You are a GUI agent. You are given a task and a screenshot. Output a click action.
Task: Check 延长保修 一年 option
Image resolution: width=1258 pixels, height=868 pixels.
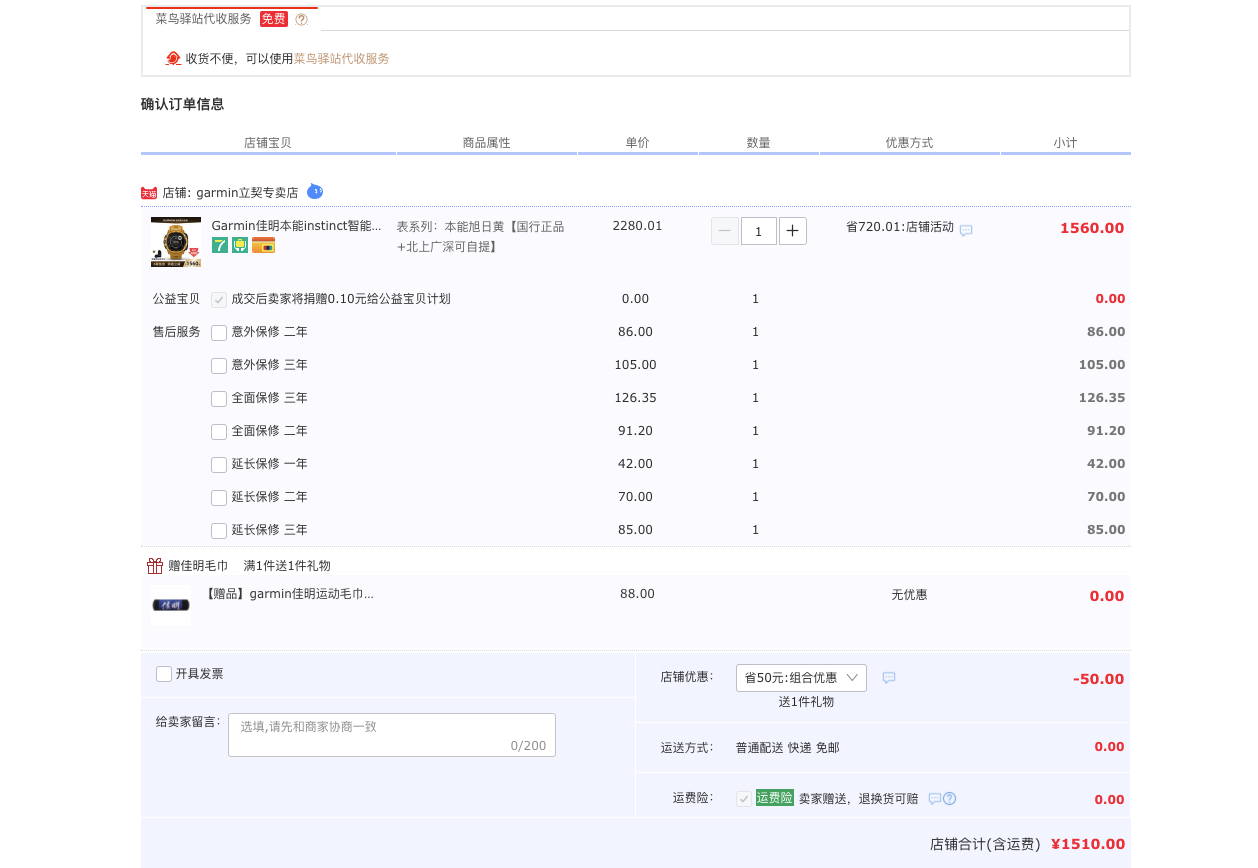pyautogui.click(x=219, y=464)
